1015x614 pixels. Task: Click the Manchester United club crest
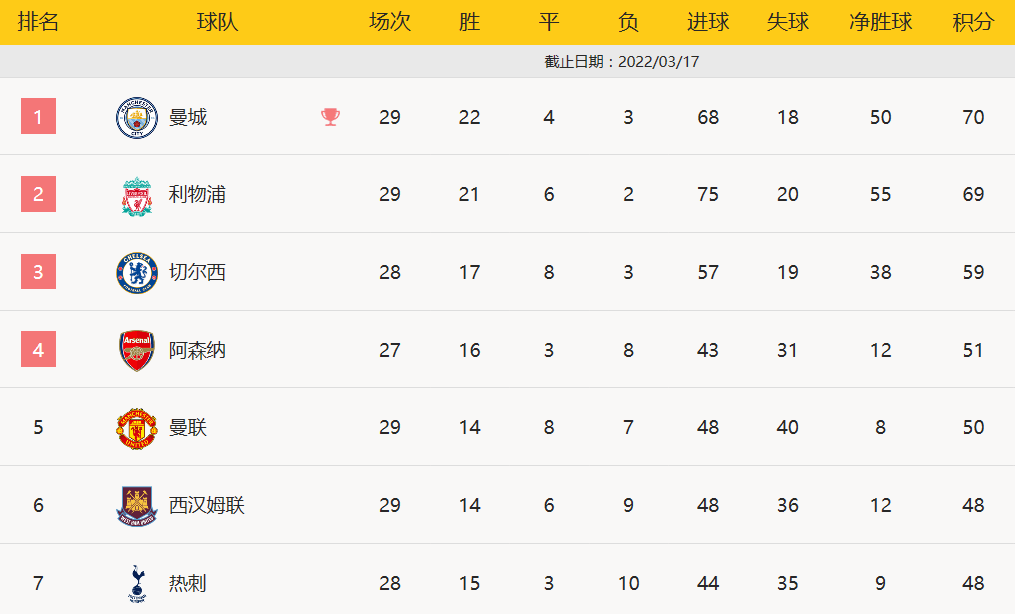point(137,428)
